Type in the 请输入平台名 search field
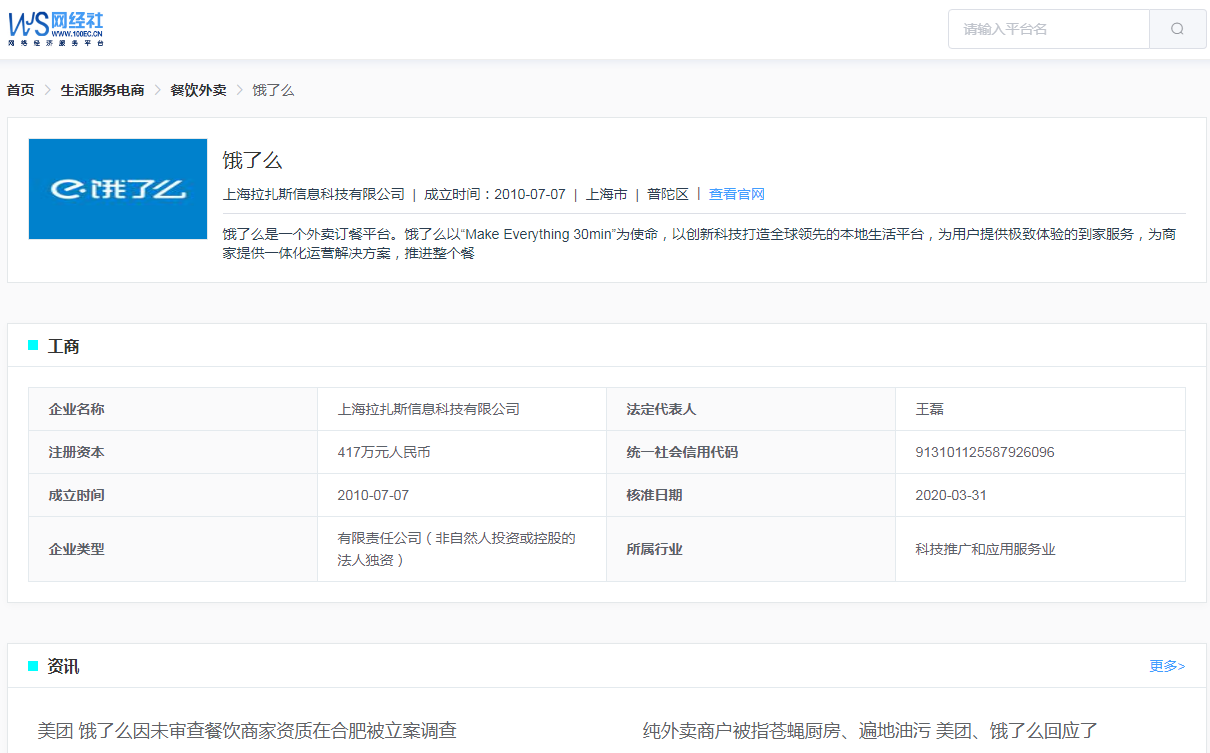 pos(1048,29)
